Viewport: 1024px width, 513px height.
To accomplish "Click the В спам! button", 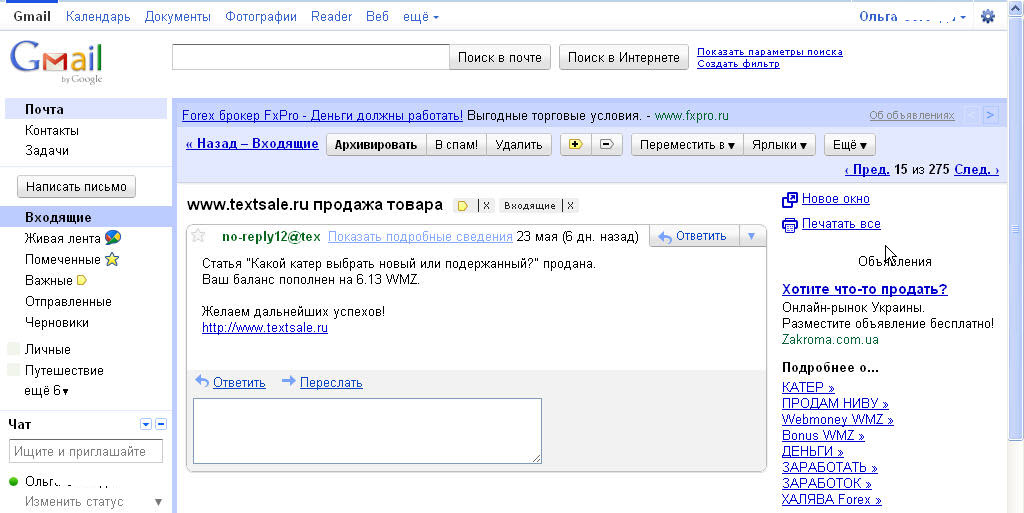I will 456,145.
